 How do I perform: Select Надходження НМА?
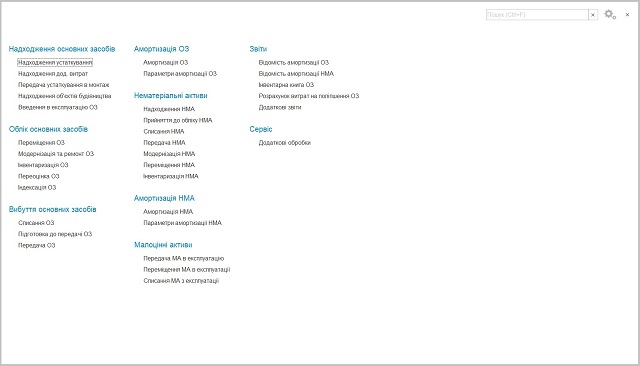point(169,109)
